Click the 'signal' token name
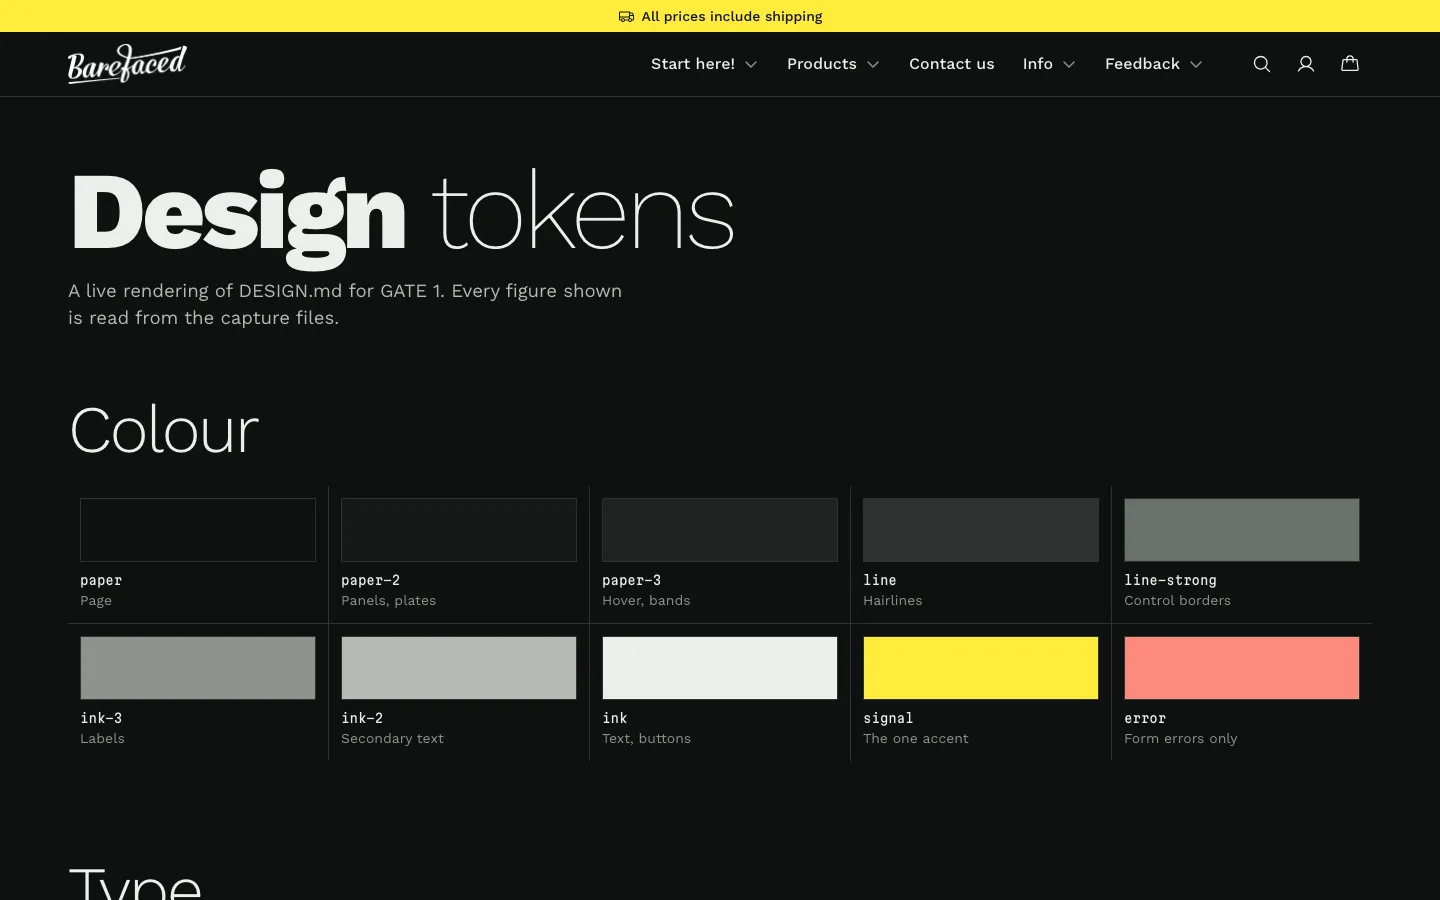The height and width of the screenshot is (900, 1440). click(889, 718)
